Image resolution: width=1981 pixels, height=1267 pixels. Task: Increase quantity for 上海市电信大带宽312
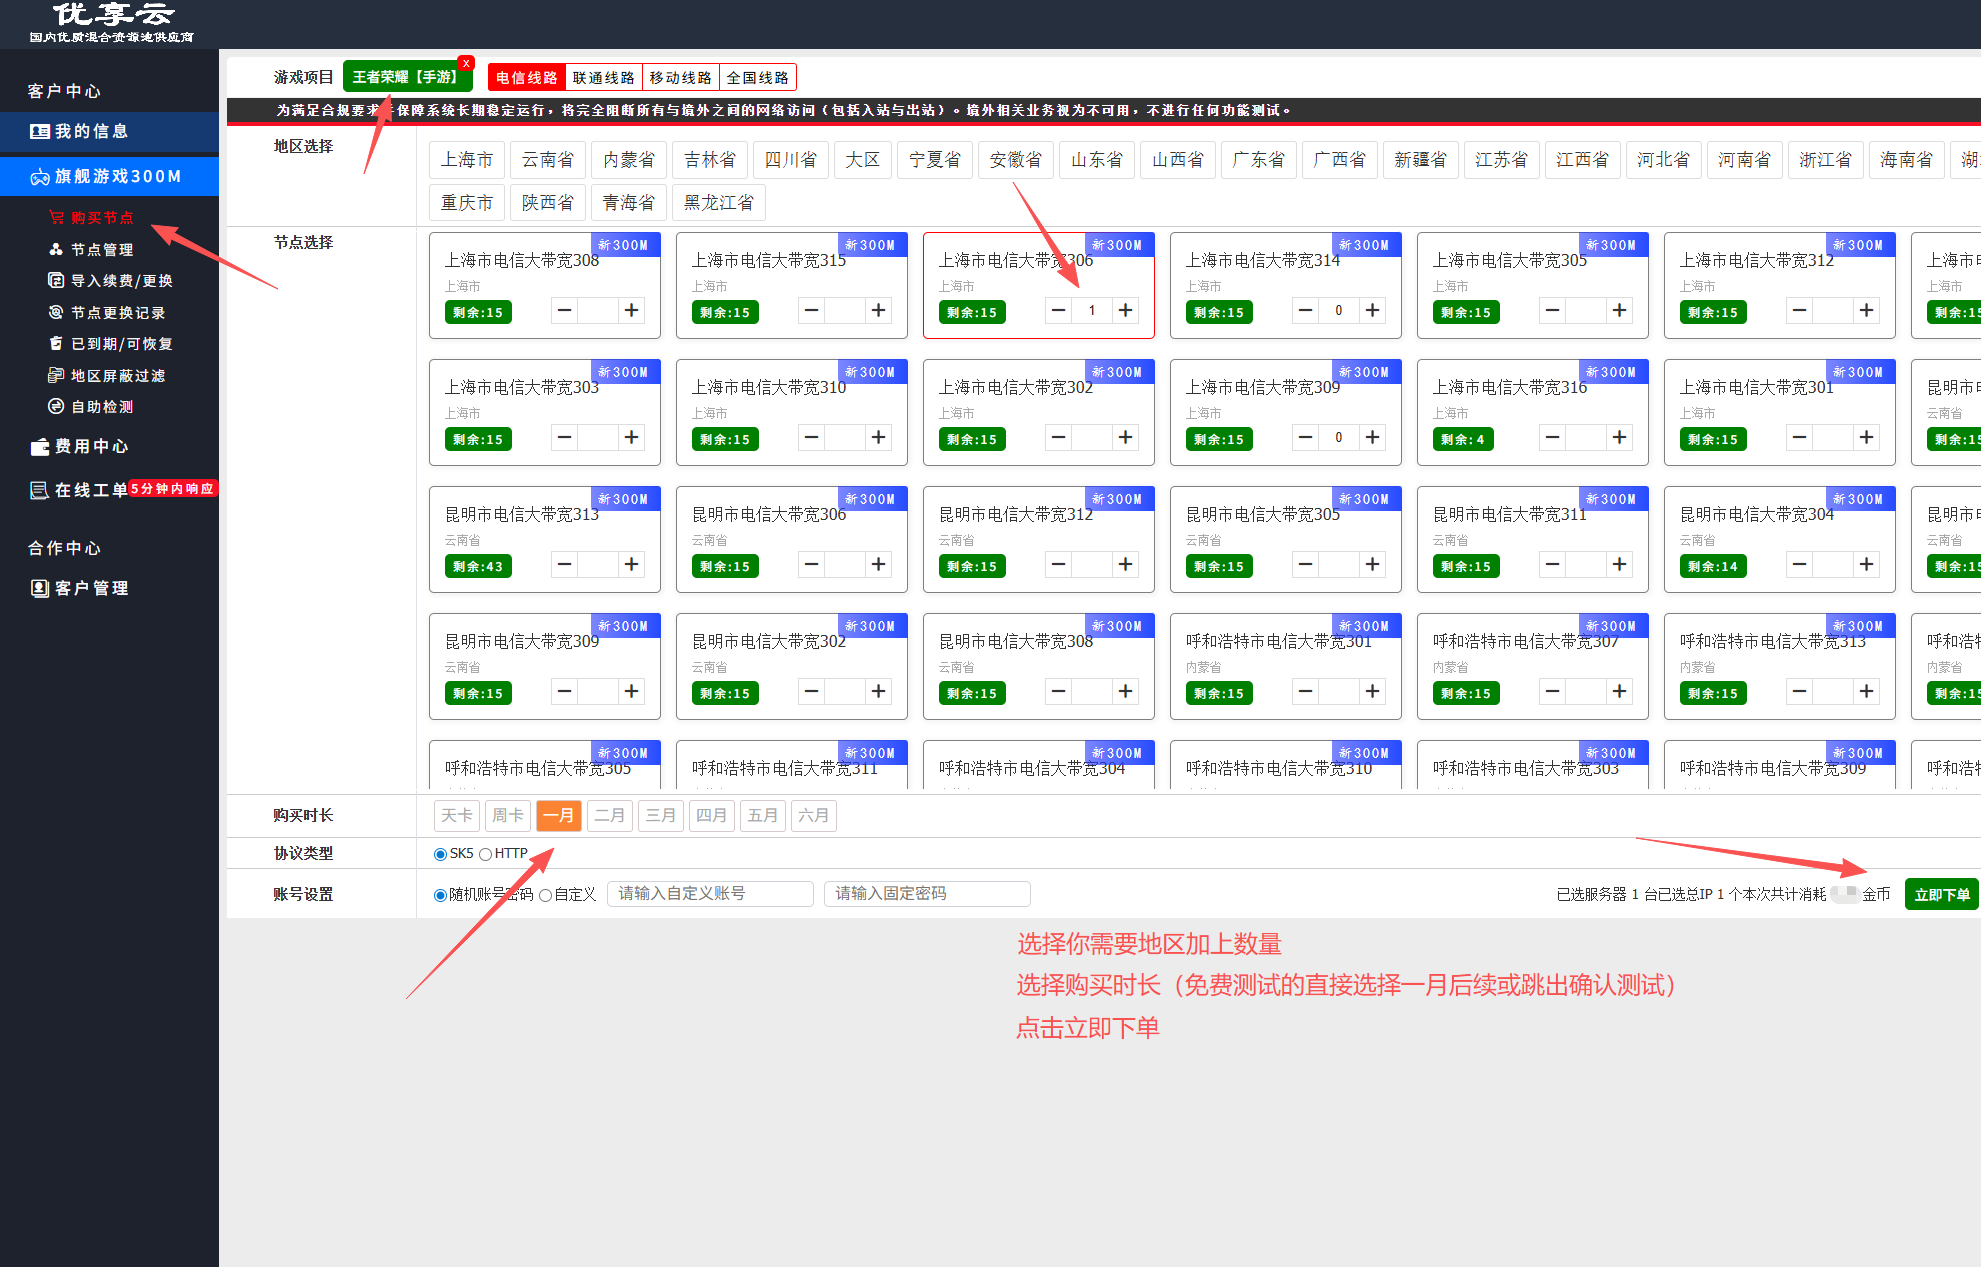tap(1867, 310)
